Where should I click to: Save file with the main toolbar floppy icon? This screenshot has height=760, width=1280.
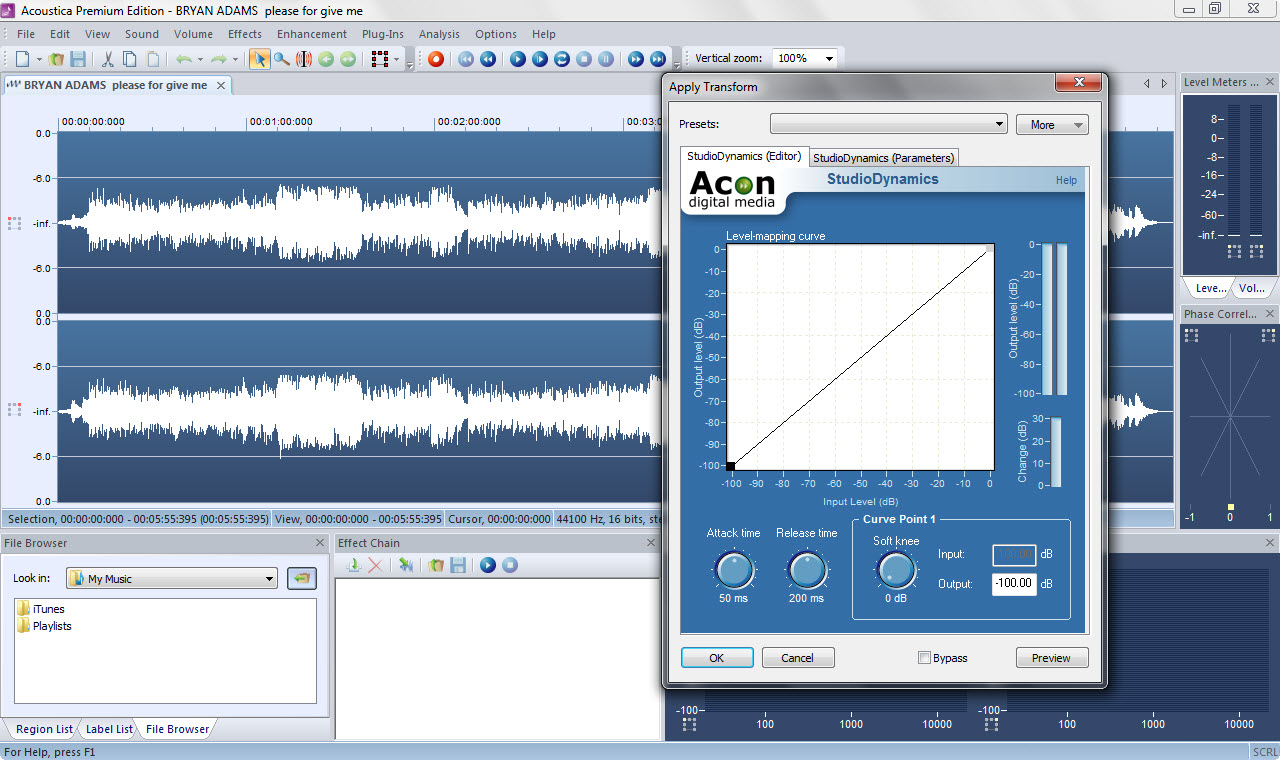click(77, 59)
